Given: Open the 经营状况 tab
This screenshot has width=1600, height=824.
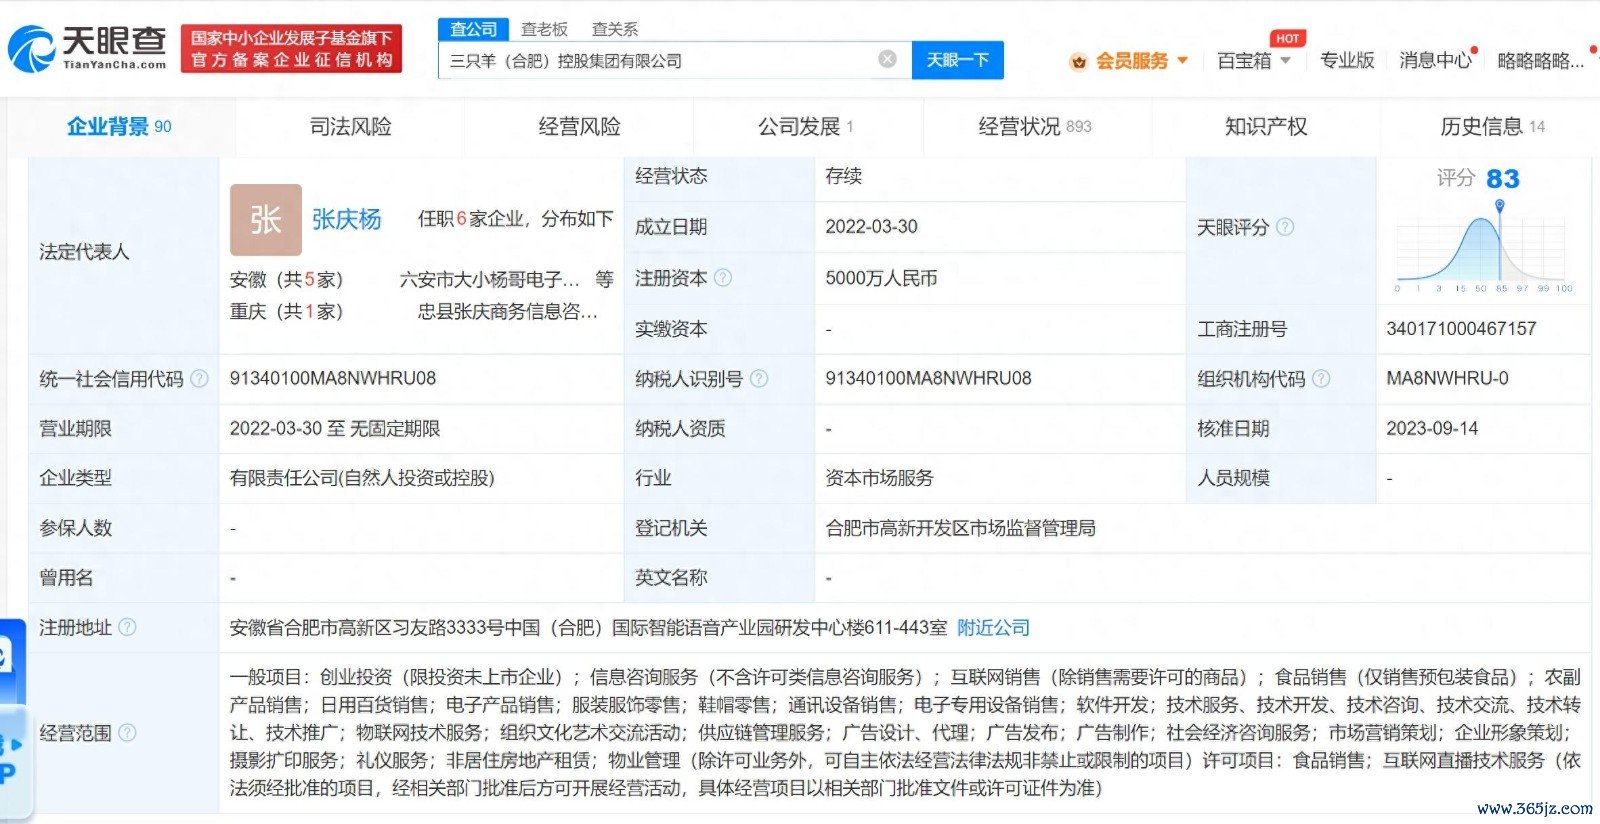Looking at the screenshot, I should click(1035, 127).
